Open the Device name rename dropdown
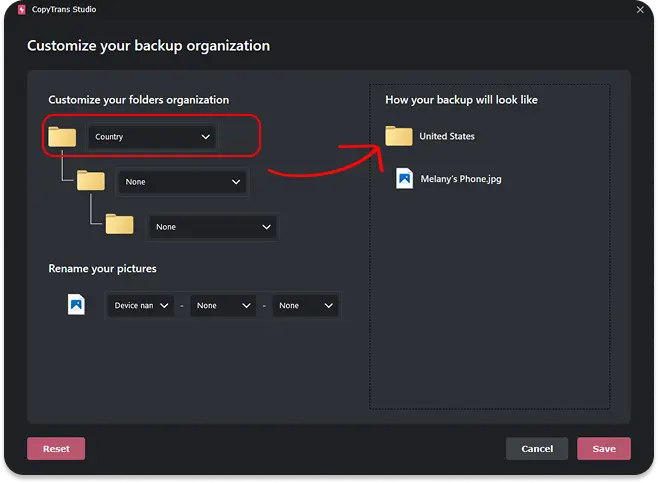This screenshot has height=483, width=658. pos(141,305)
